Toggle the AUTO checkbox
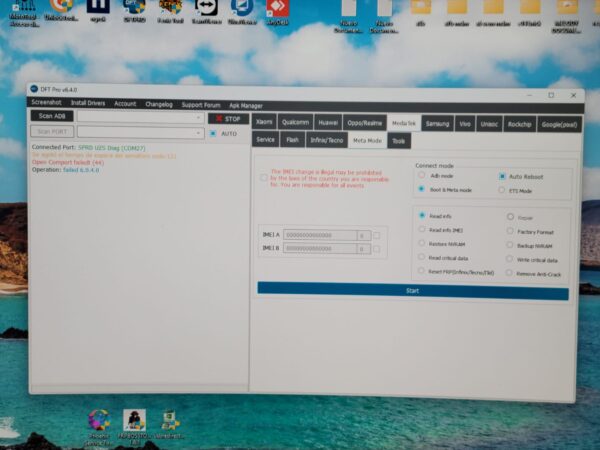600x450 pixels. point(213,133)
